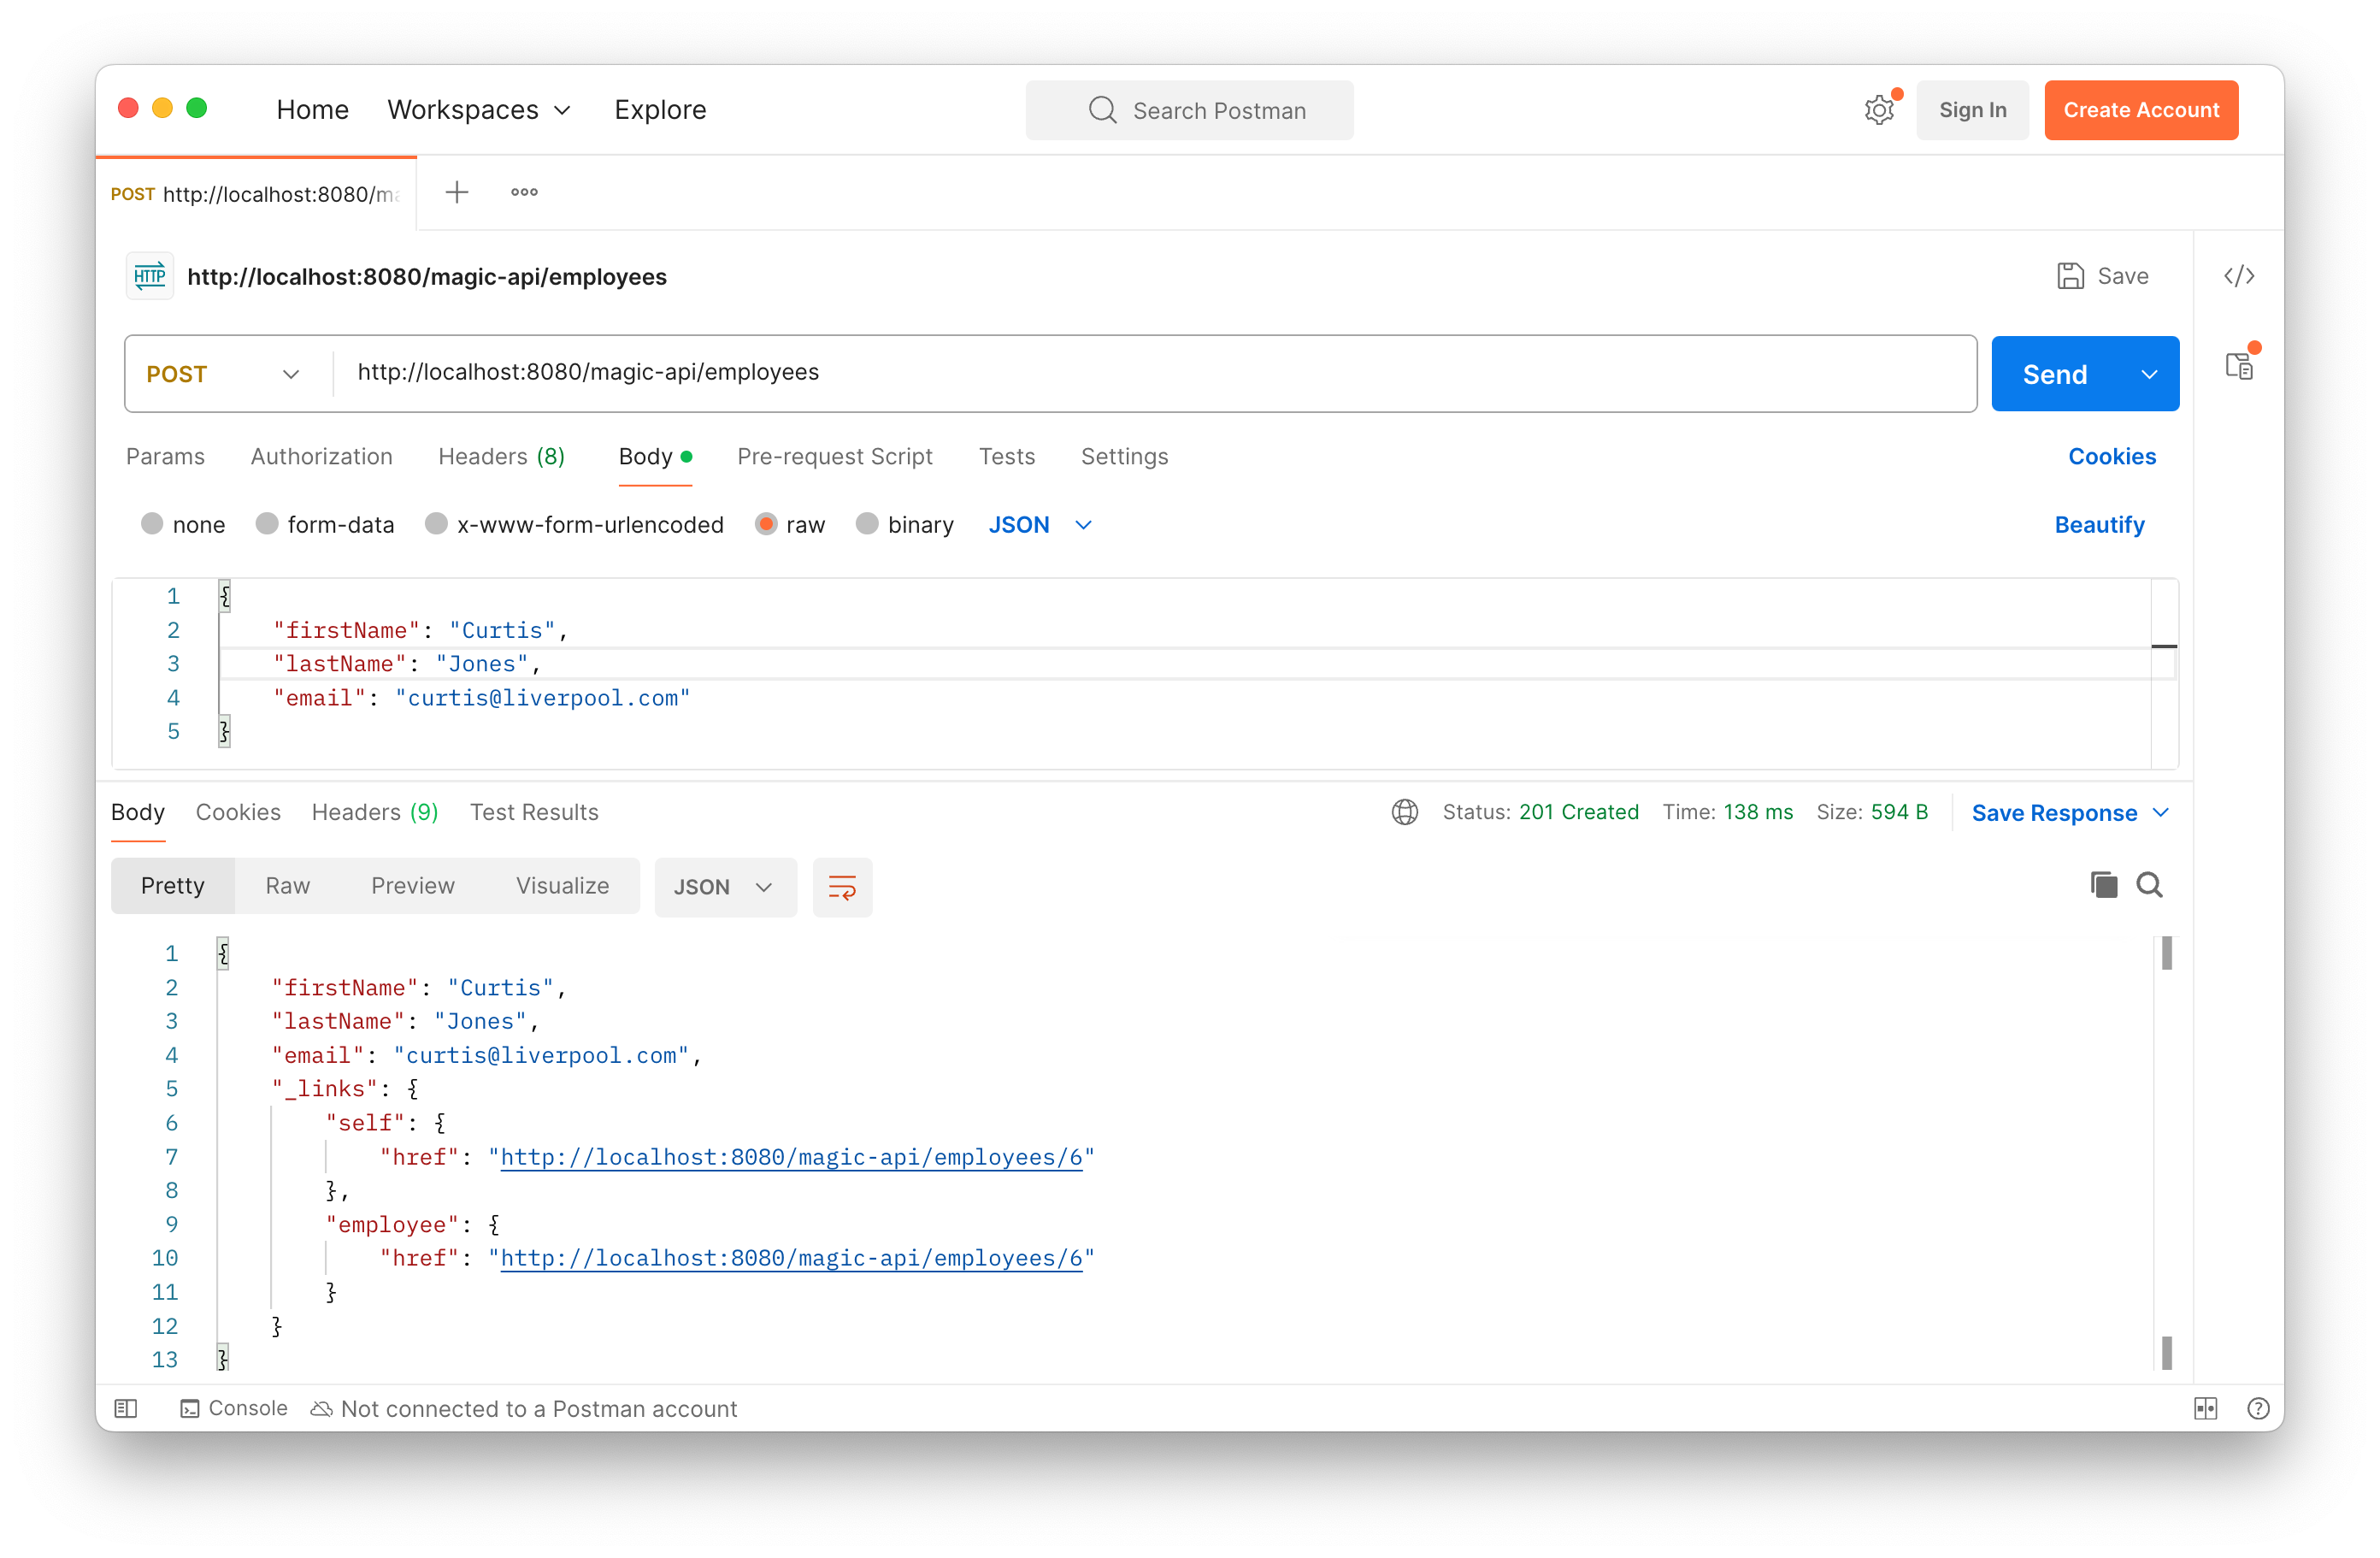The width and height of the screenshot is (2380, 1558).
Task: Select form-data body type option
Action: [267, 524]
